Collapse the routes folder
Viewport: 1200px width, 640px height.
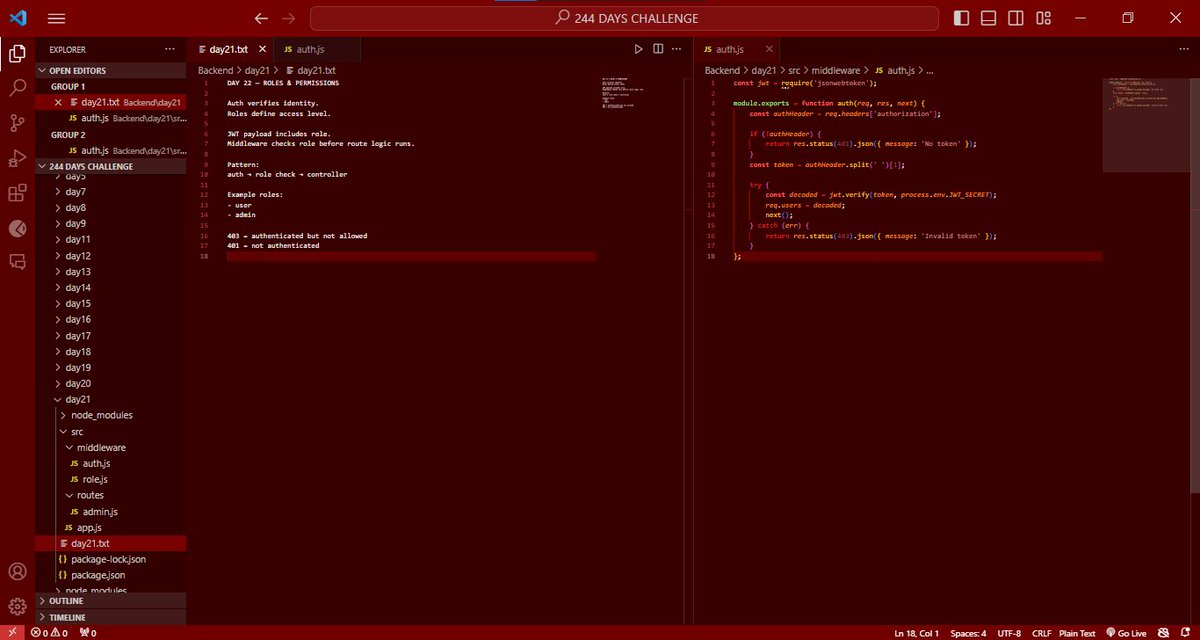coord(111,495)
